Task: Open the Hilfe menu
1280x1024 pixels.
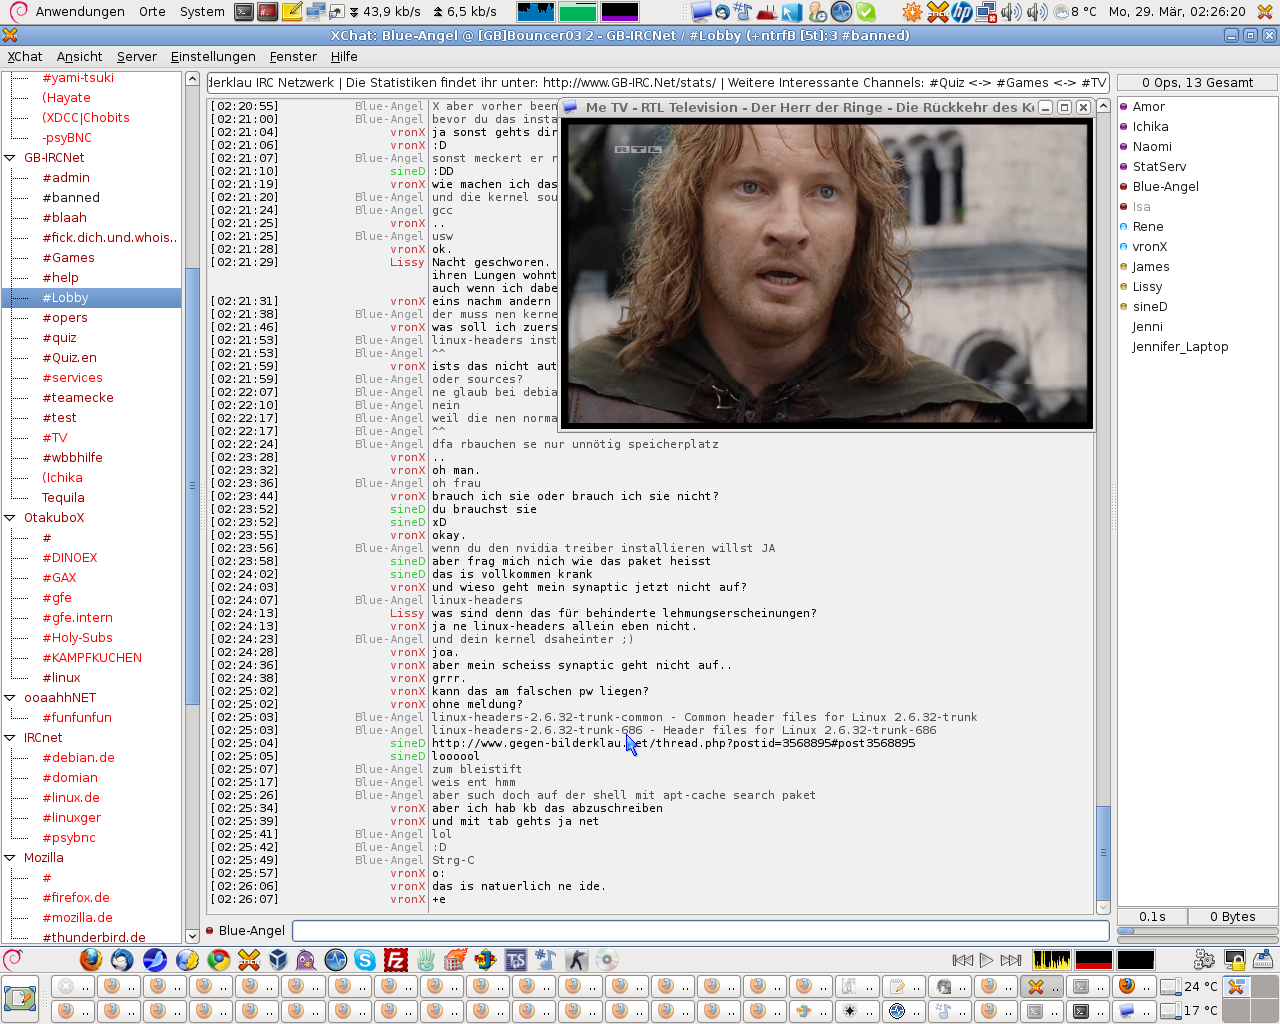Action: 344,57
